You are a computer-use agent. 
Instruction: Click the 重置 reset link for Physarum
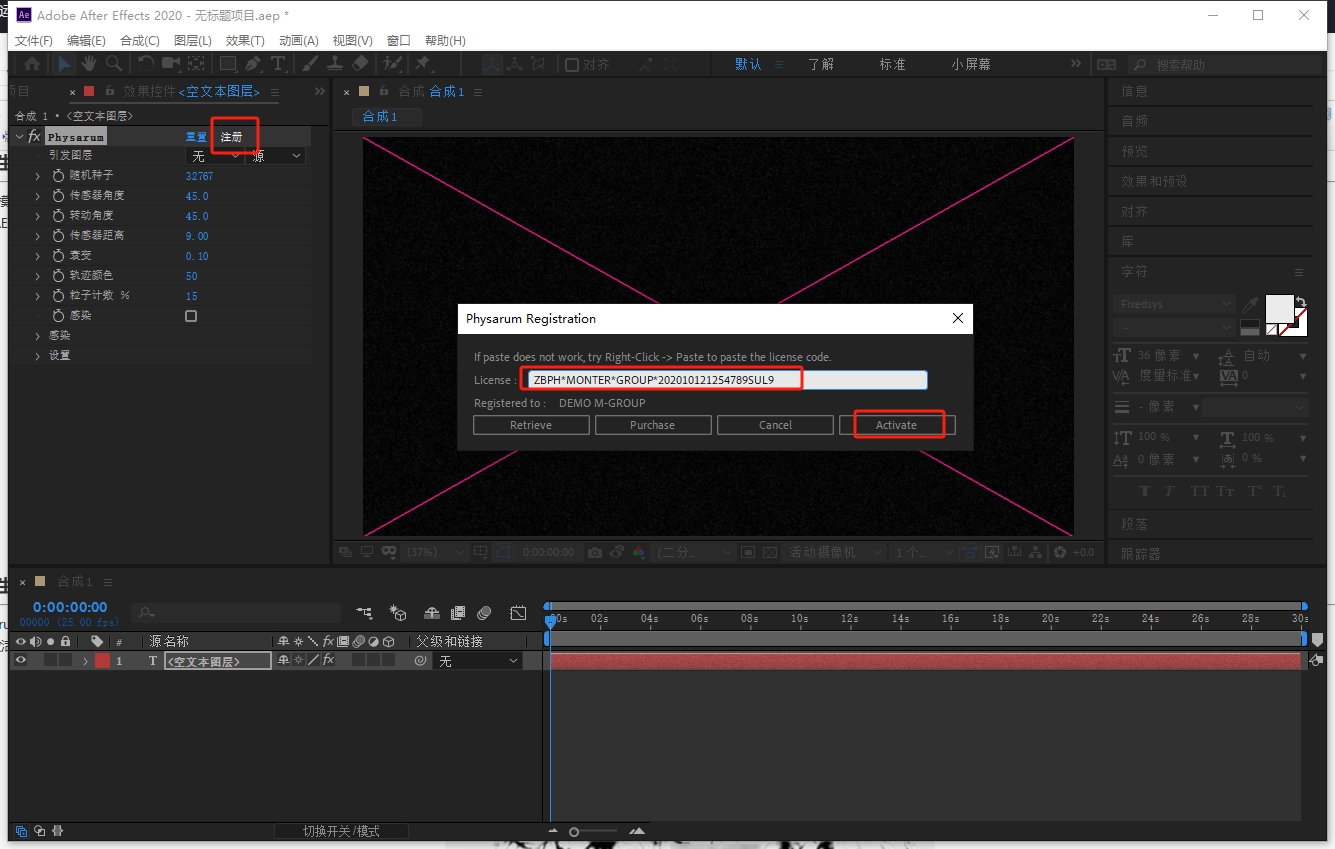(x=196, y=136)
